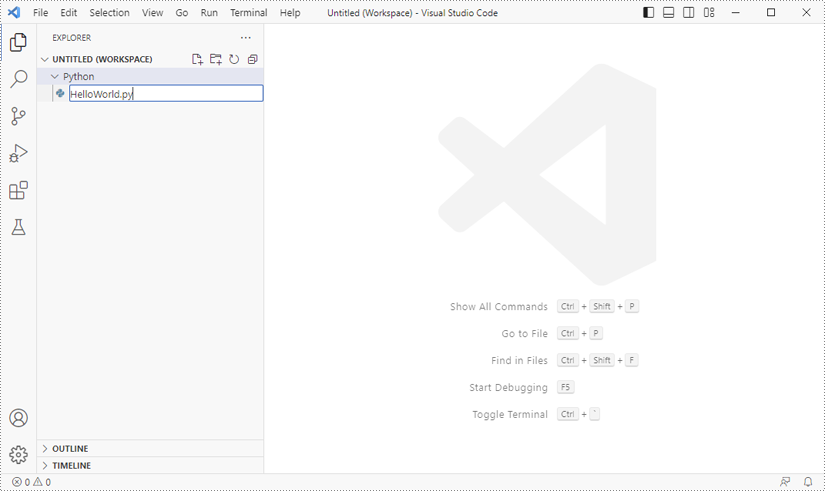
Task: Close the VS Code window
Action: (806, 13)
